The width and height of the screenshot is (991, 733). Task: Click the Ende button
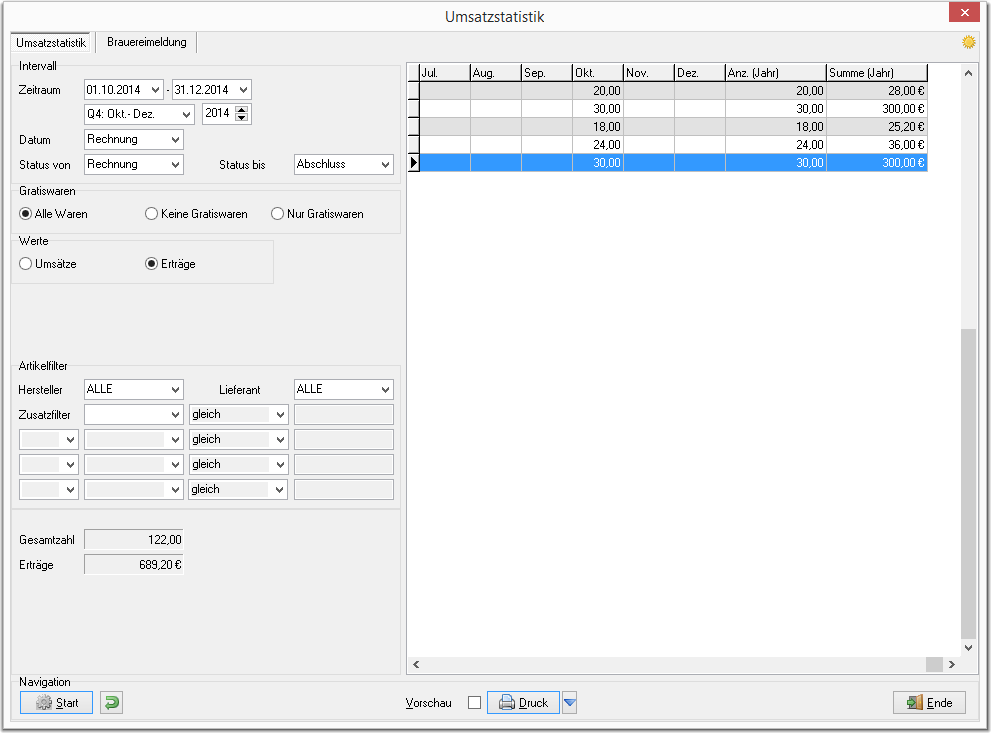click(x=929, y=702)
